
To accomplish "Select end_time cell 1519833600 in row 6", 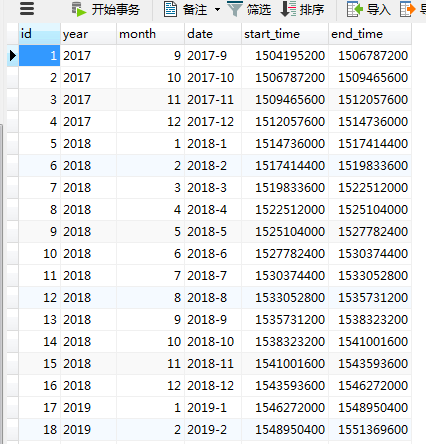I will click(370, 166).
